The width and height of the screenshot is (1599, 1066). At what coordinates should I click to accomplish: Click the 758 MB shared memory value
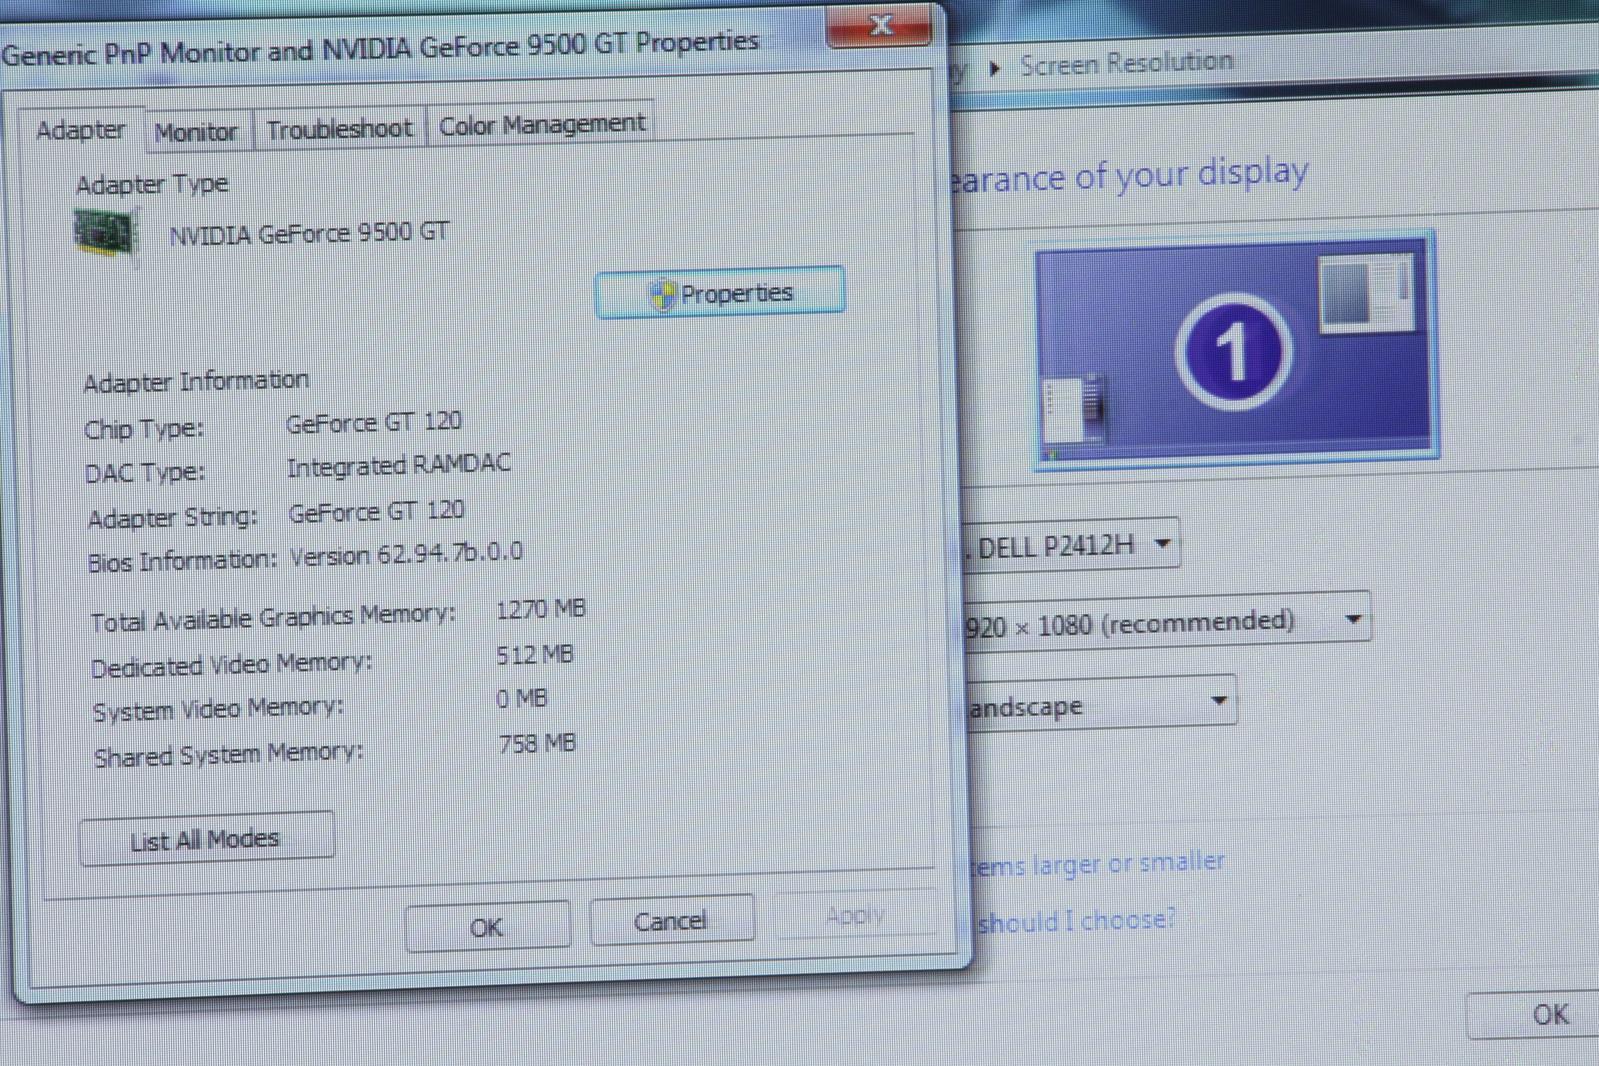coord(538,743)
